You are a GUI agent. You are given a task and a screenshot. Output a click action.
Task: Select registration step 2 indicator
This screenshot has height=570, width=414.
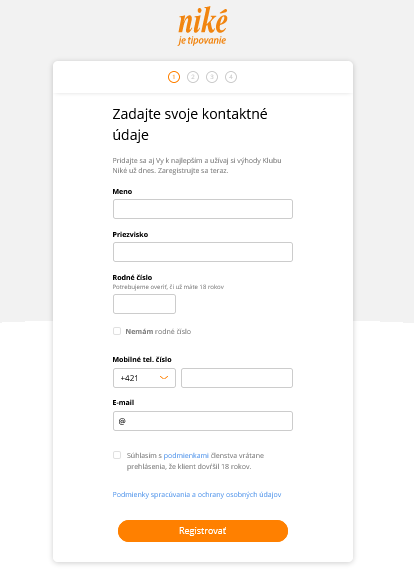pyautogui.click(x=193, y=77)
